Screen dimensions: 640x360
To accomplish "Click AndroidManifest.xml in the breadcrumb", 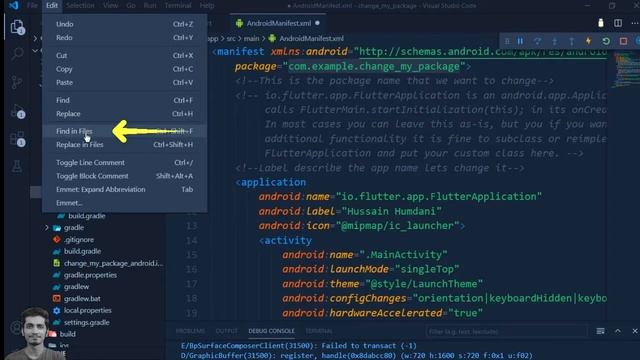I will tap(311, 38).
